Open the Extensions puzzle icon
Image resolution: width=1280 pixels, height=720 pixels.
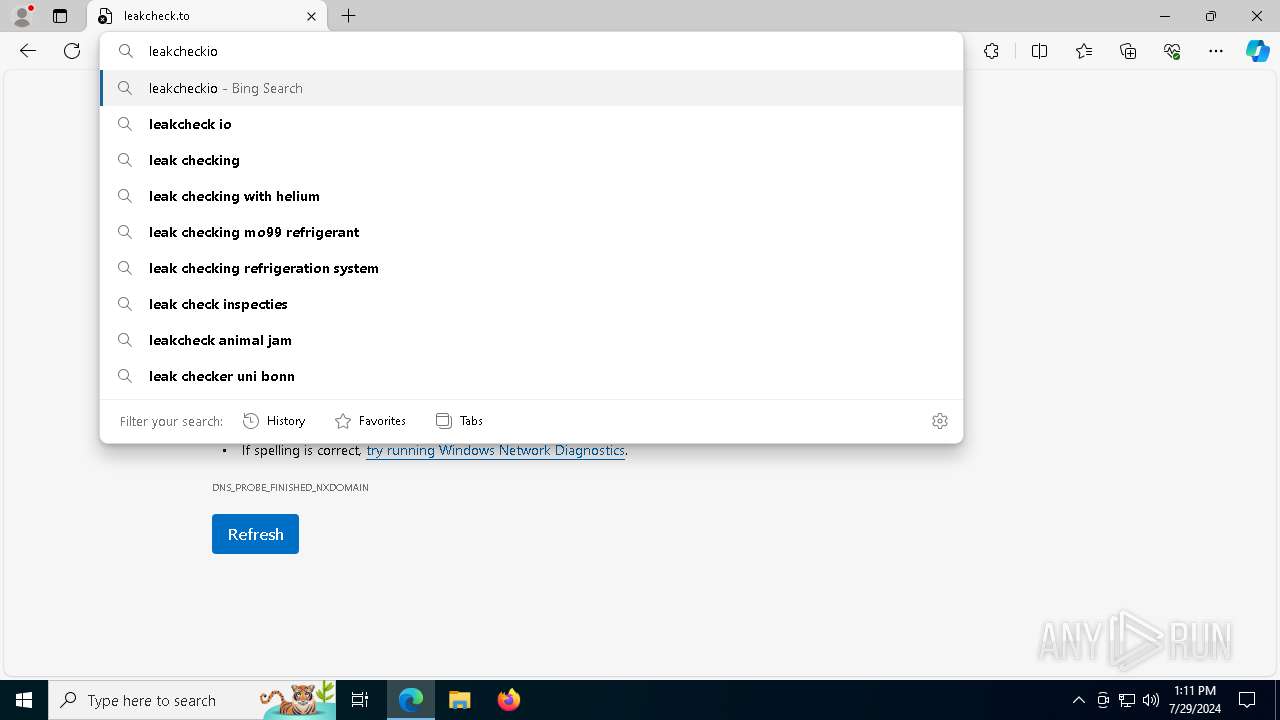(x=991, y=51)
